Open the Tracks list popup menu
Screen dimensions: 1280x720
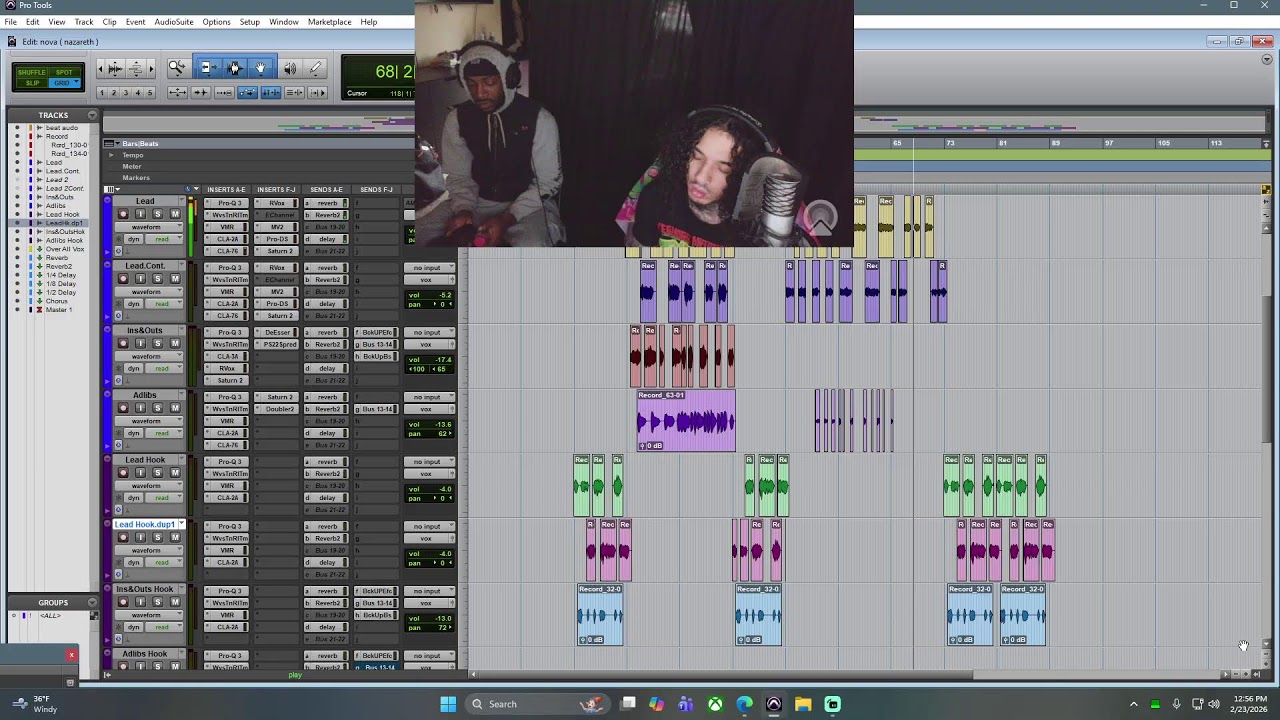[92, 116]
